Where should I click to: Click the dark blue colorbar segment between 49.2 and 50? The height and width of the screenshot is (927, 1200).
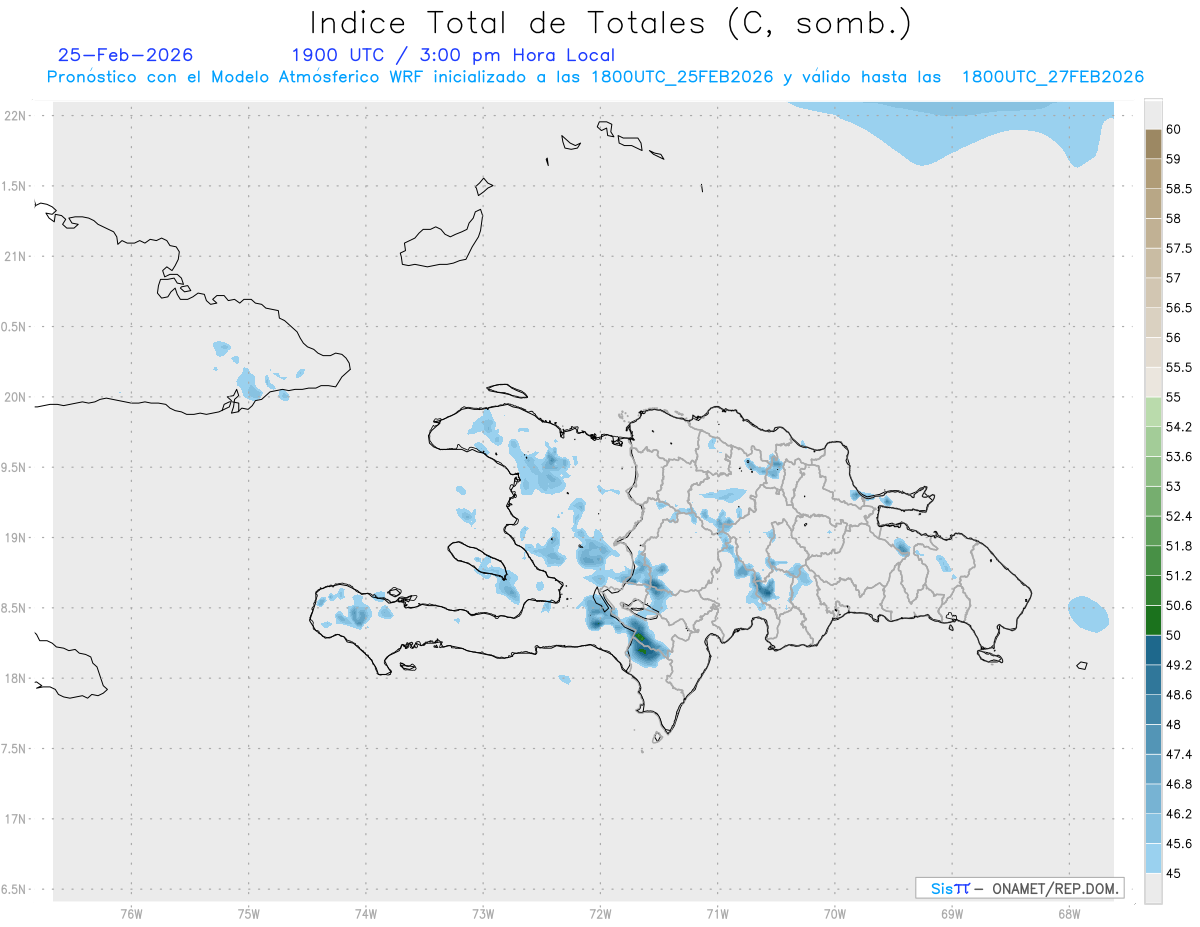point(1153,650)
